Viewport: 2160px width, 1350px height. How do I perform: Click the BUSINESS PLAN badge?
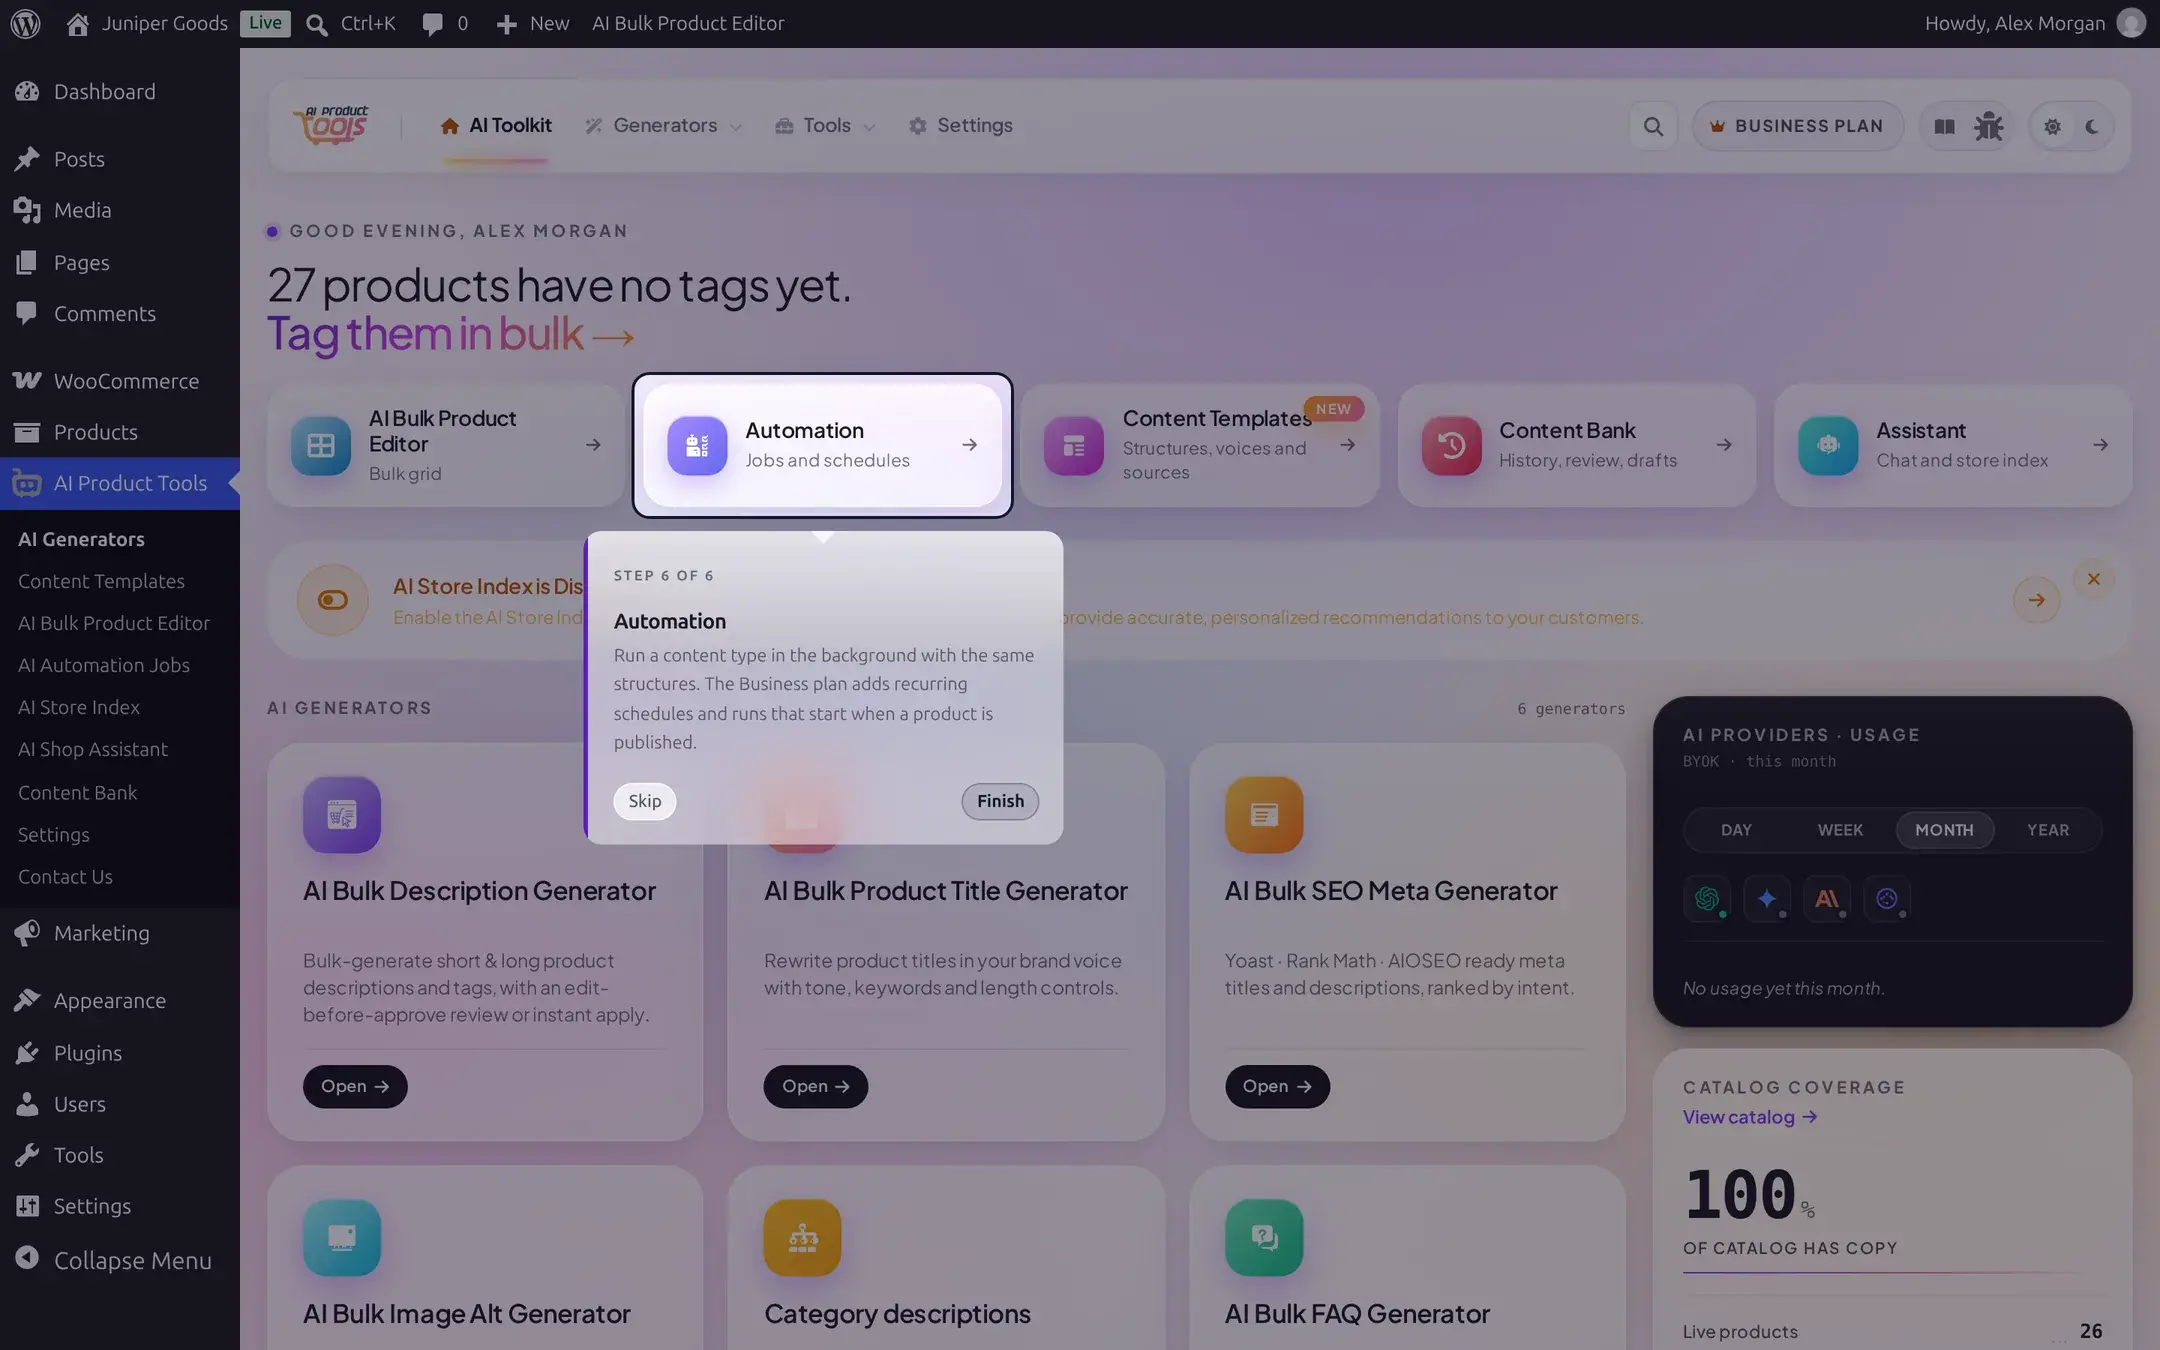[x=1797, y=126]
